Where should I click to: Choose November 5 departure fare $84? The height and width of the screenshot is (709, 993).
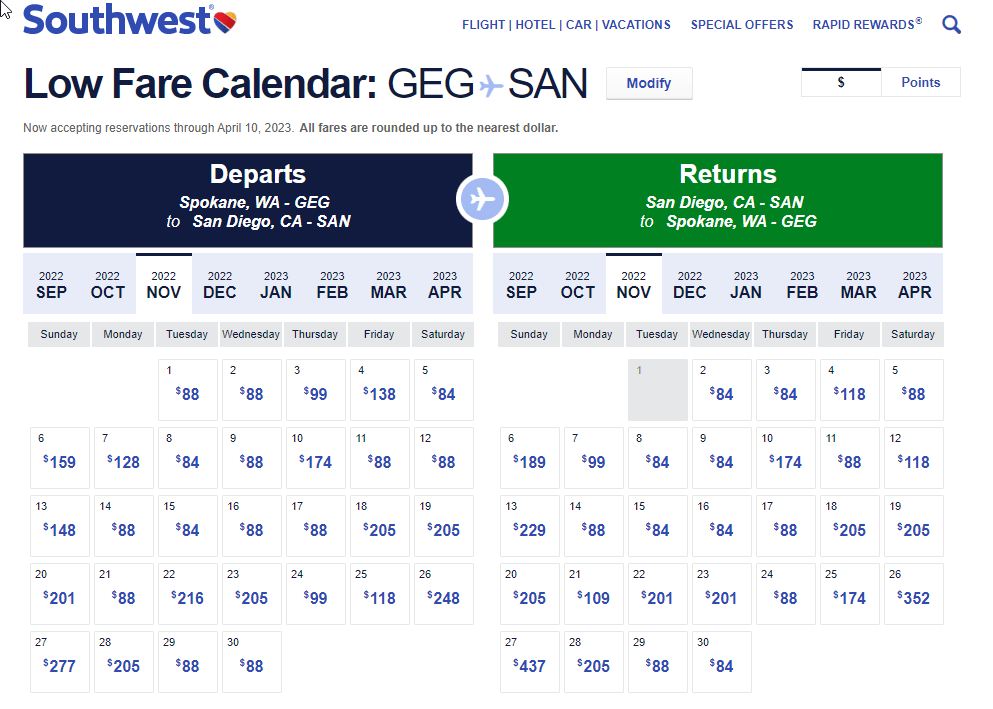tap(443, 389)
